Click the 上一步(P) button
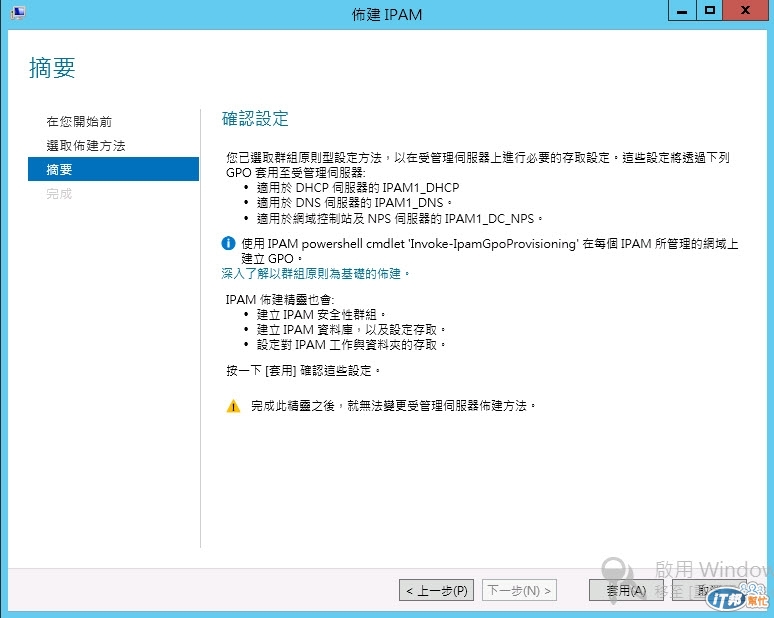This screenshot has width=774, height=618. pyautogui.click(x=436, y=590)
